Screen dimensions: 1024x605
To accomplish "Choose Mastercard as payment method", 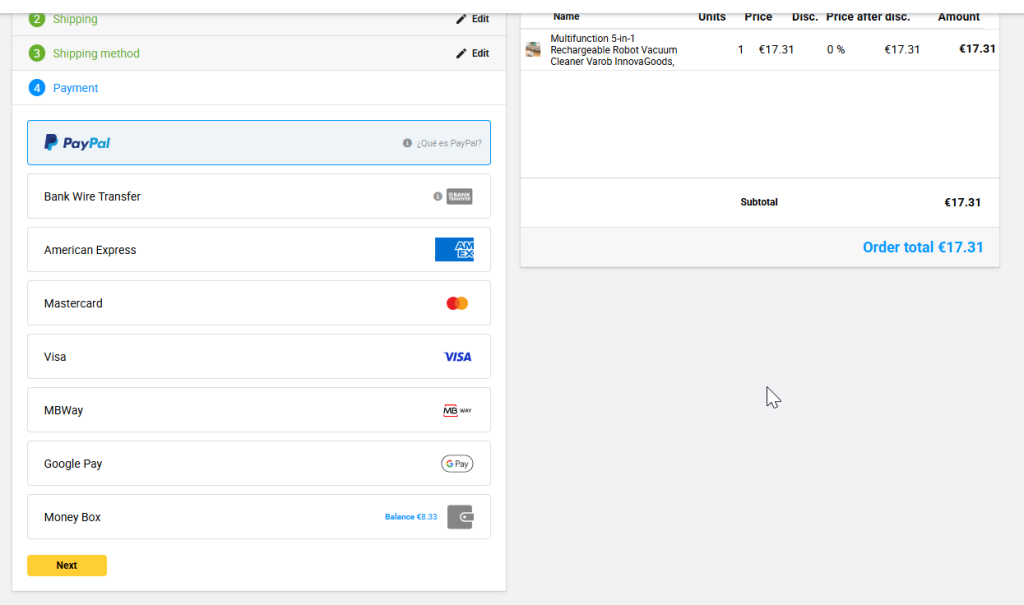I will click(73, 303).
